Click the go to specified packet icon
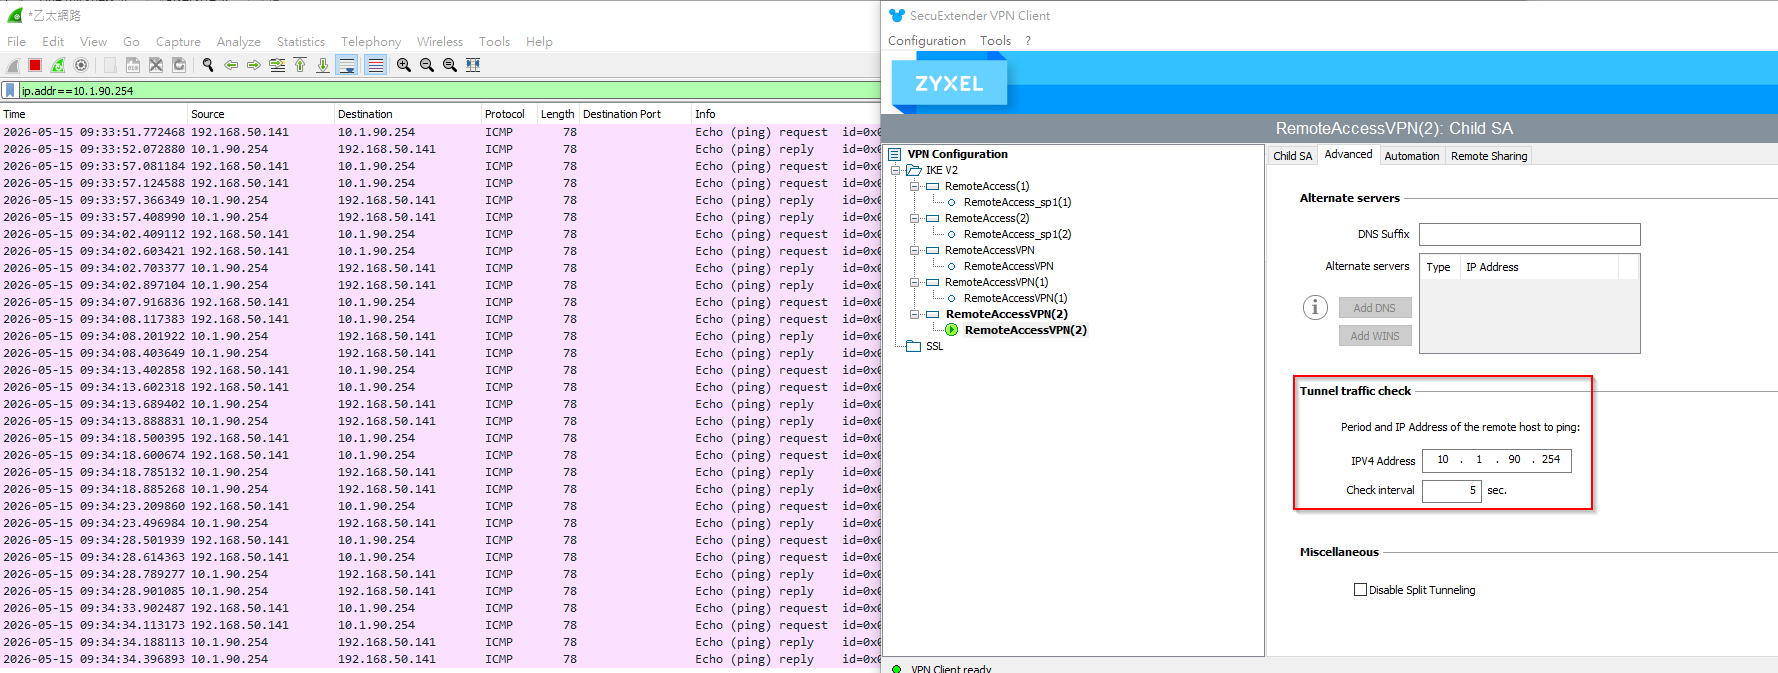Viewport: 1778px width, 673px height. tap(277, 65)
